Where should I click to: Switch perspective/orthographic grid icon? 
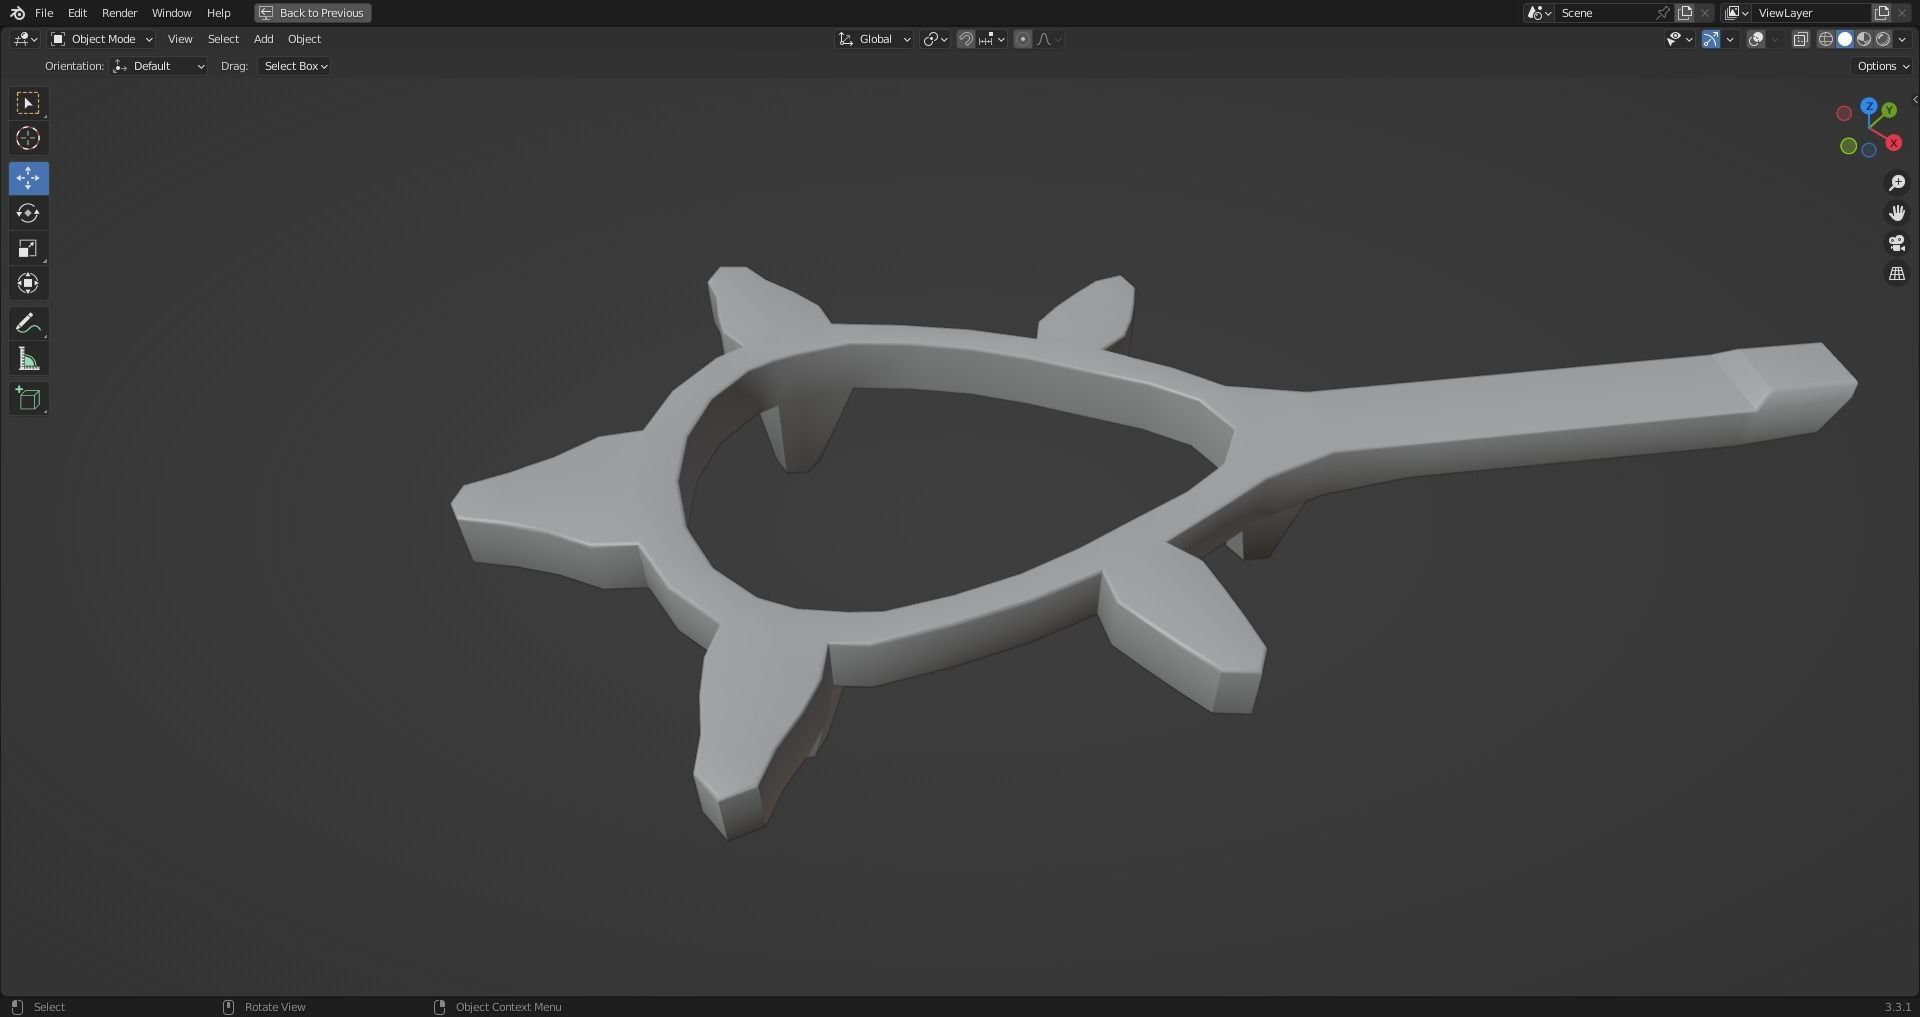[1896, 273]
